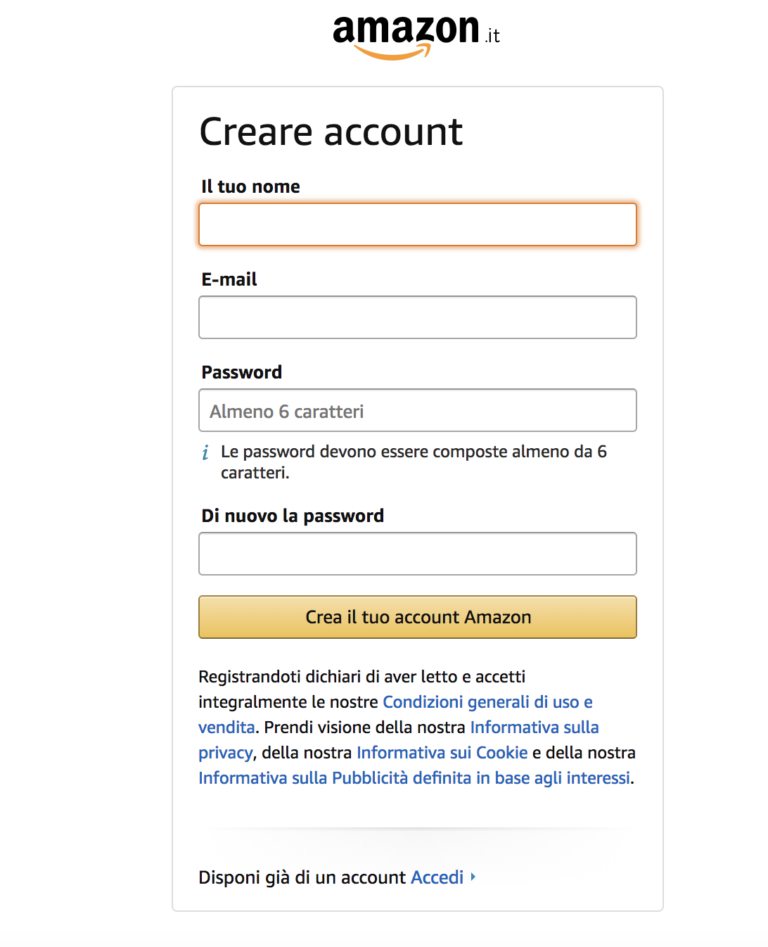This screenshot has height=947, width=768.
Task: Click the "Accedi" sign-in link
Action: 437,877
